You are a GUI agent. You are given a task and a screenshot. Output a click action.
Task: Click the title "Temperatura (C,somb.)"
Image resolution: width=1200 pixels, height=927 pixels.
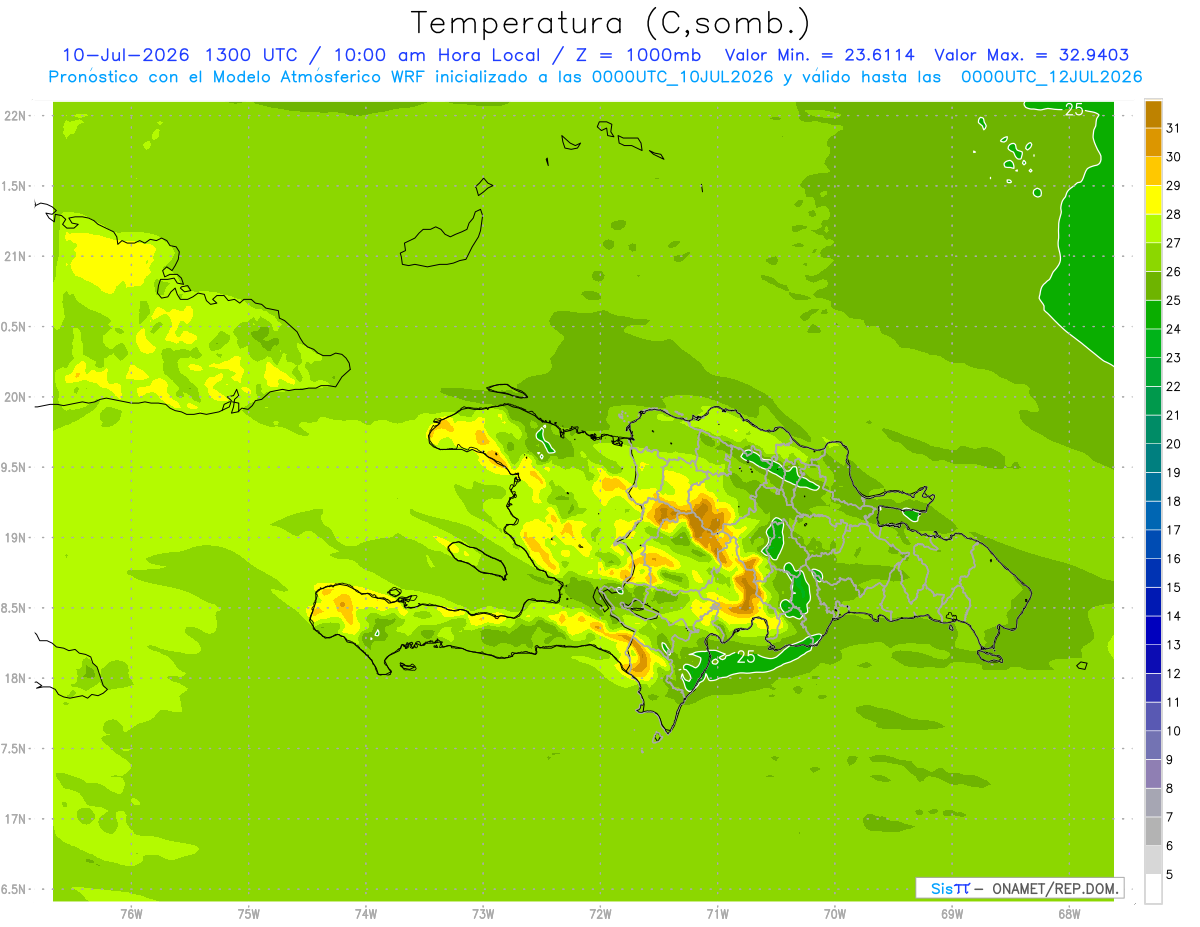(x=610, y=23)
